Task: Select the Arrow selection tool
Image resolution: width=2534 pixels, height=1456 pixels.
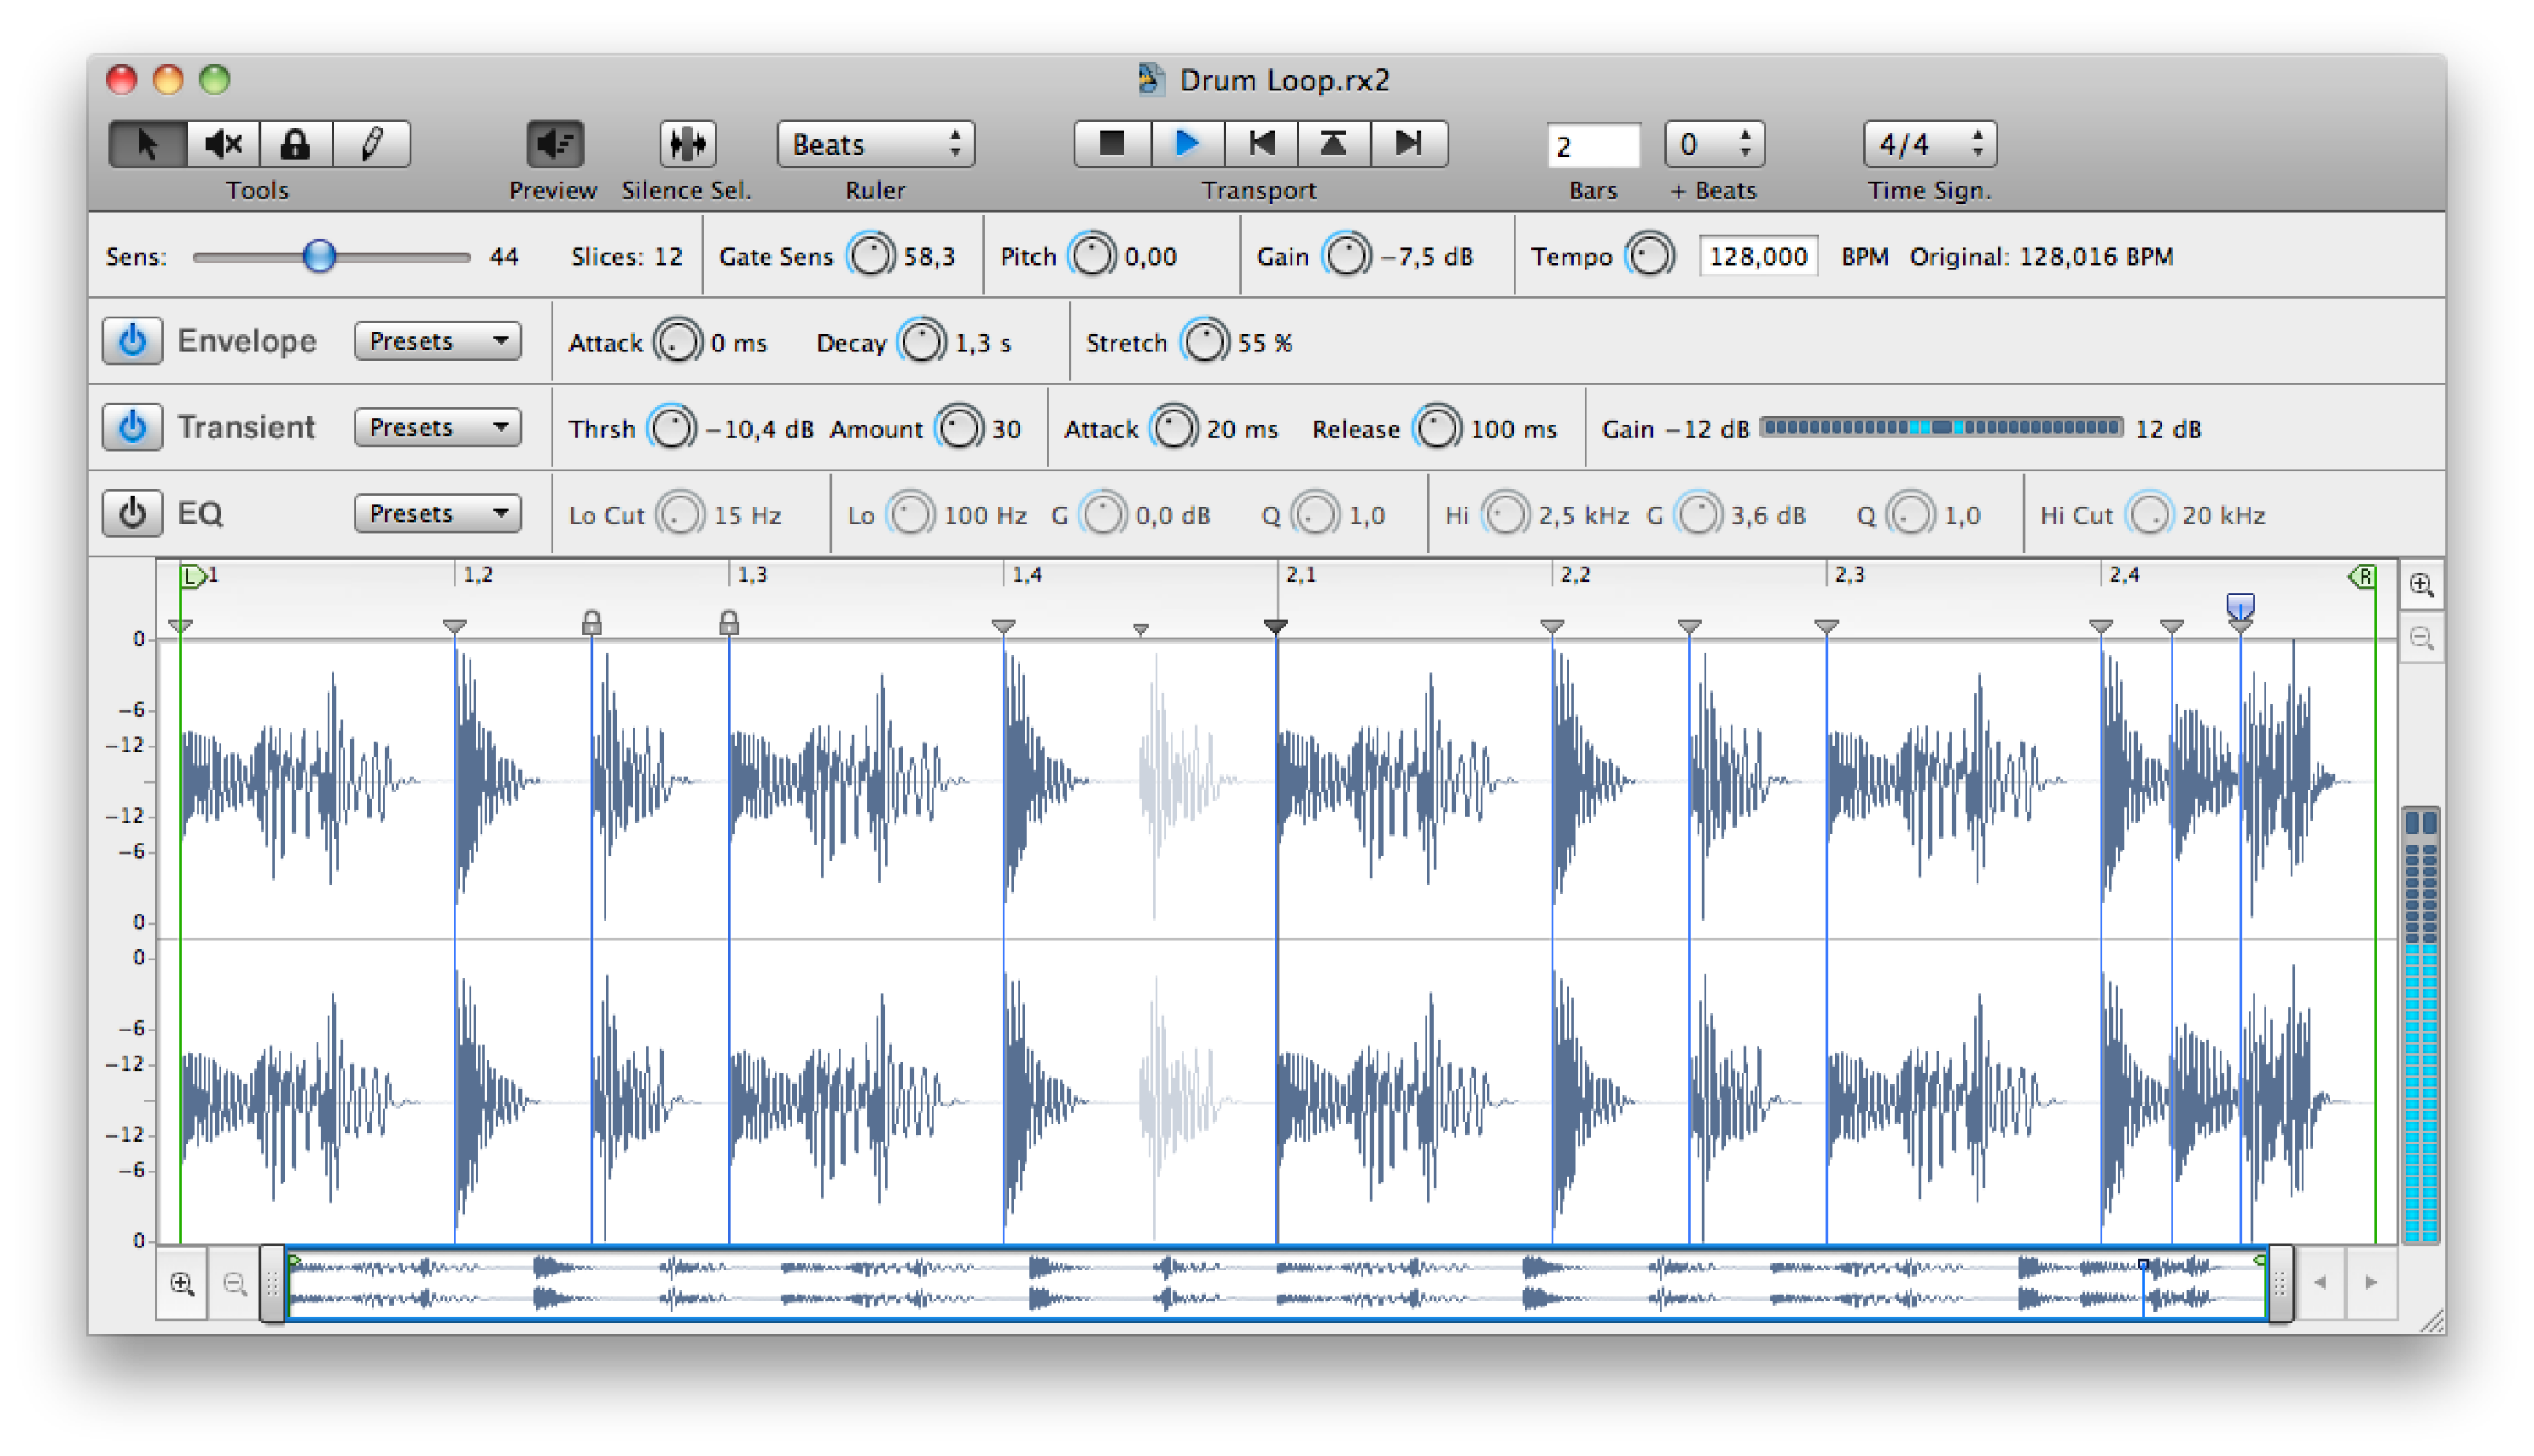Action: coord(147,144)
